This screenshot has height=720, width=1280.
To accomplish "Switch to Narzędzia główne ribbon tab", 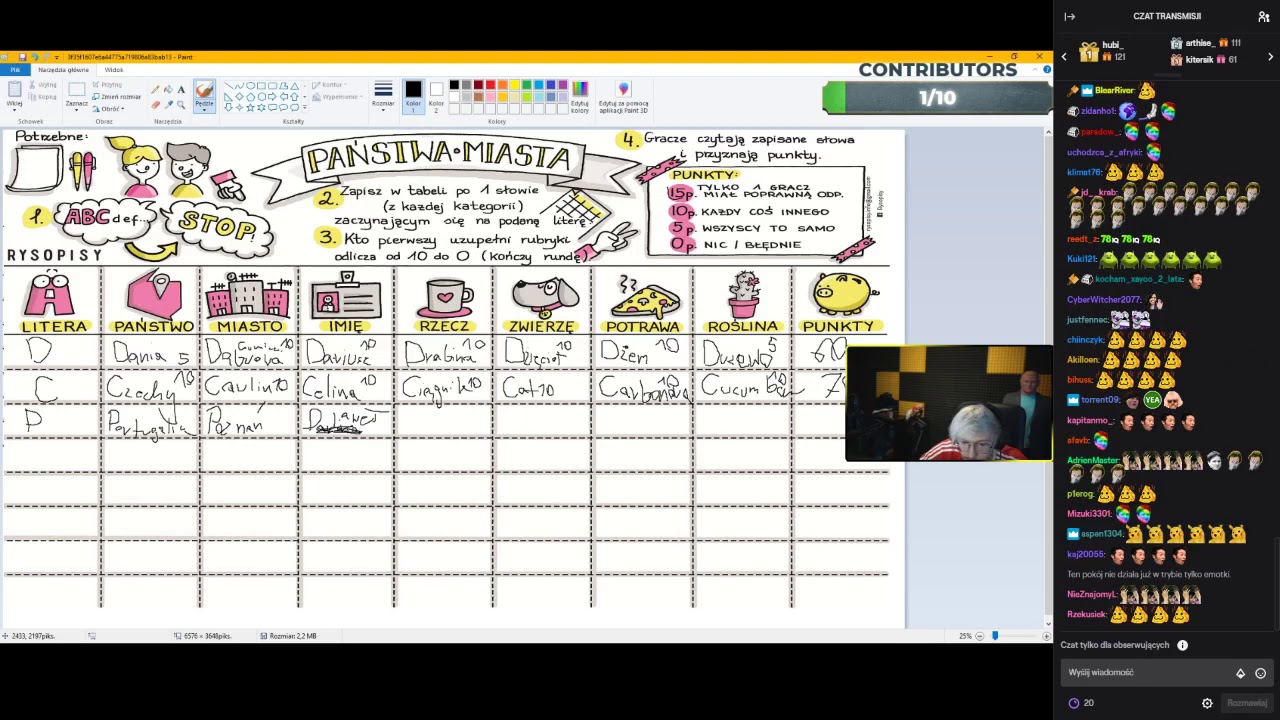I will (x=63, y=70).
